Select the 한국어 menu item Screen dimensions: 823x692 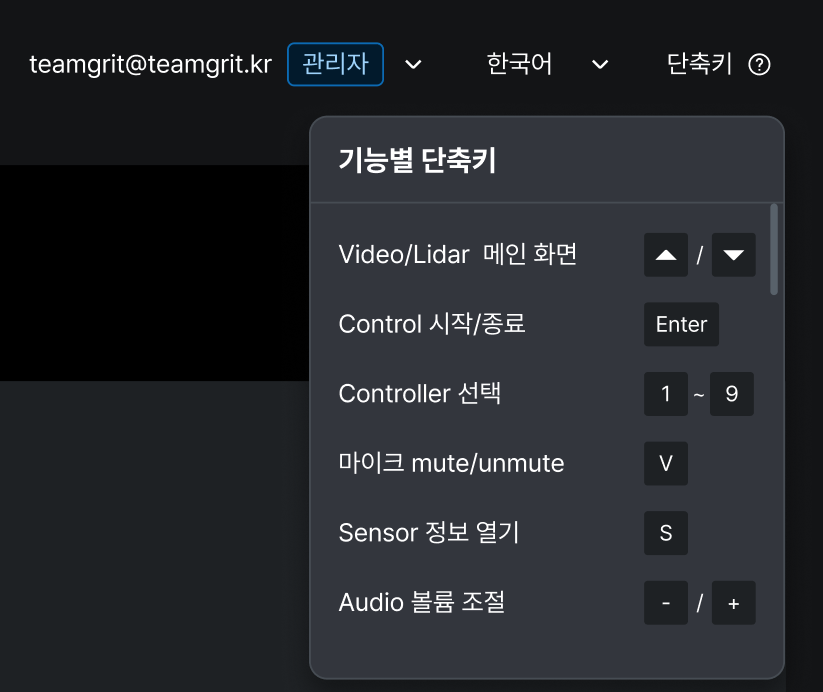519,64
